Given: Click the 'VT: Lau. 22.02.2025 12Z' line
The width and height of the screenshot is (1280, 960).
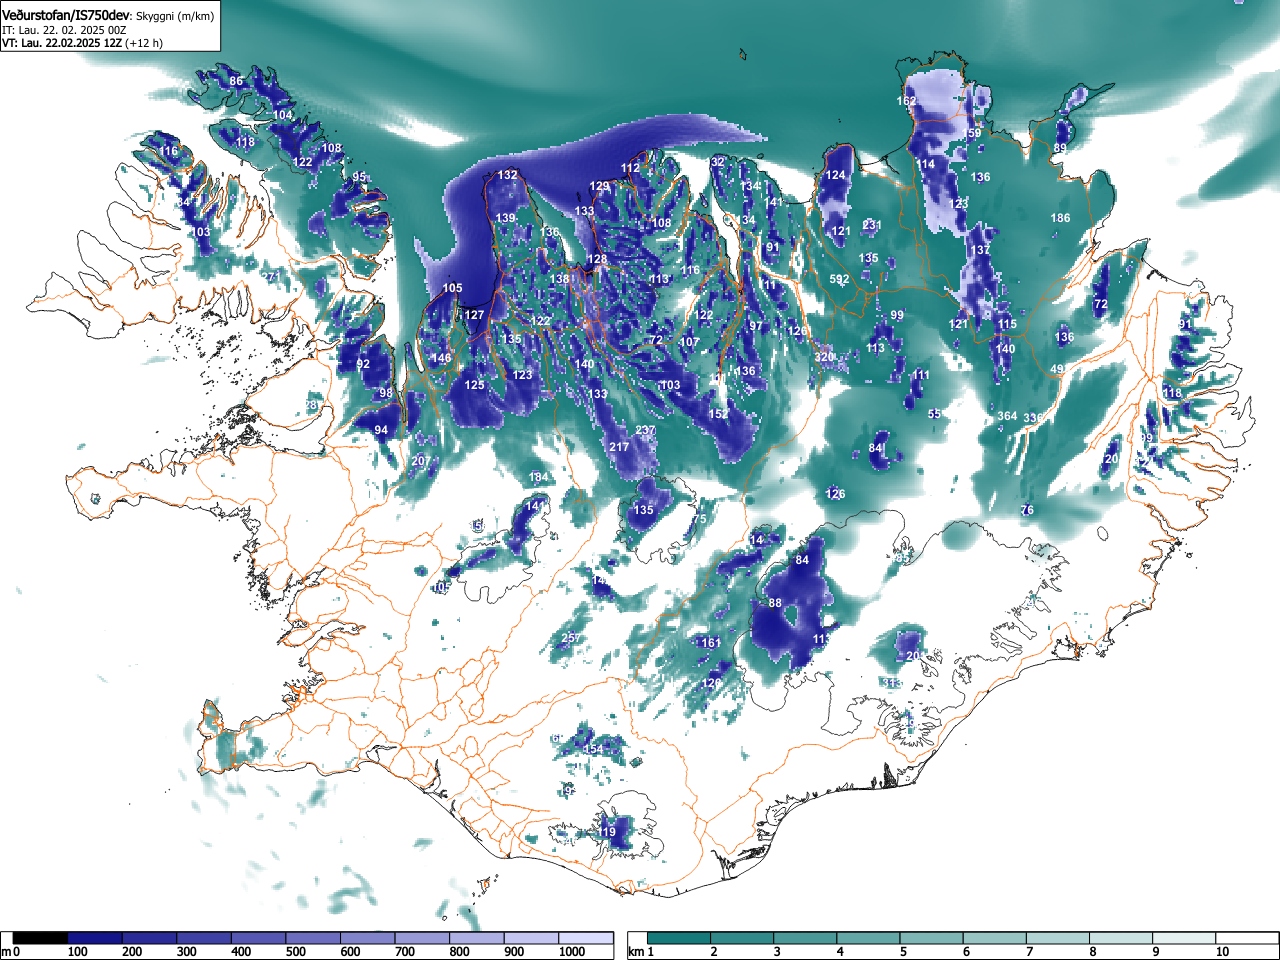Looking at the screenshot, I should pyautogui.click(x=61, y=43).
